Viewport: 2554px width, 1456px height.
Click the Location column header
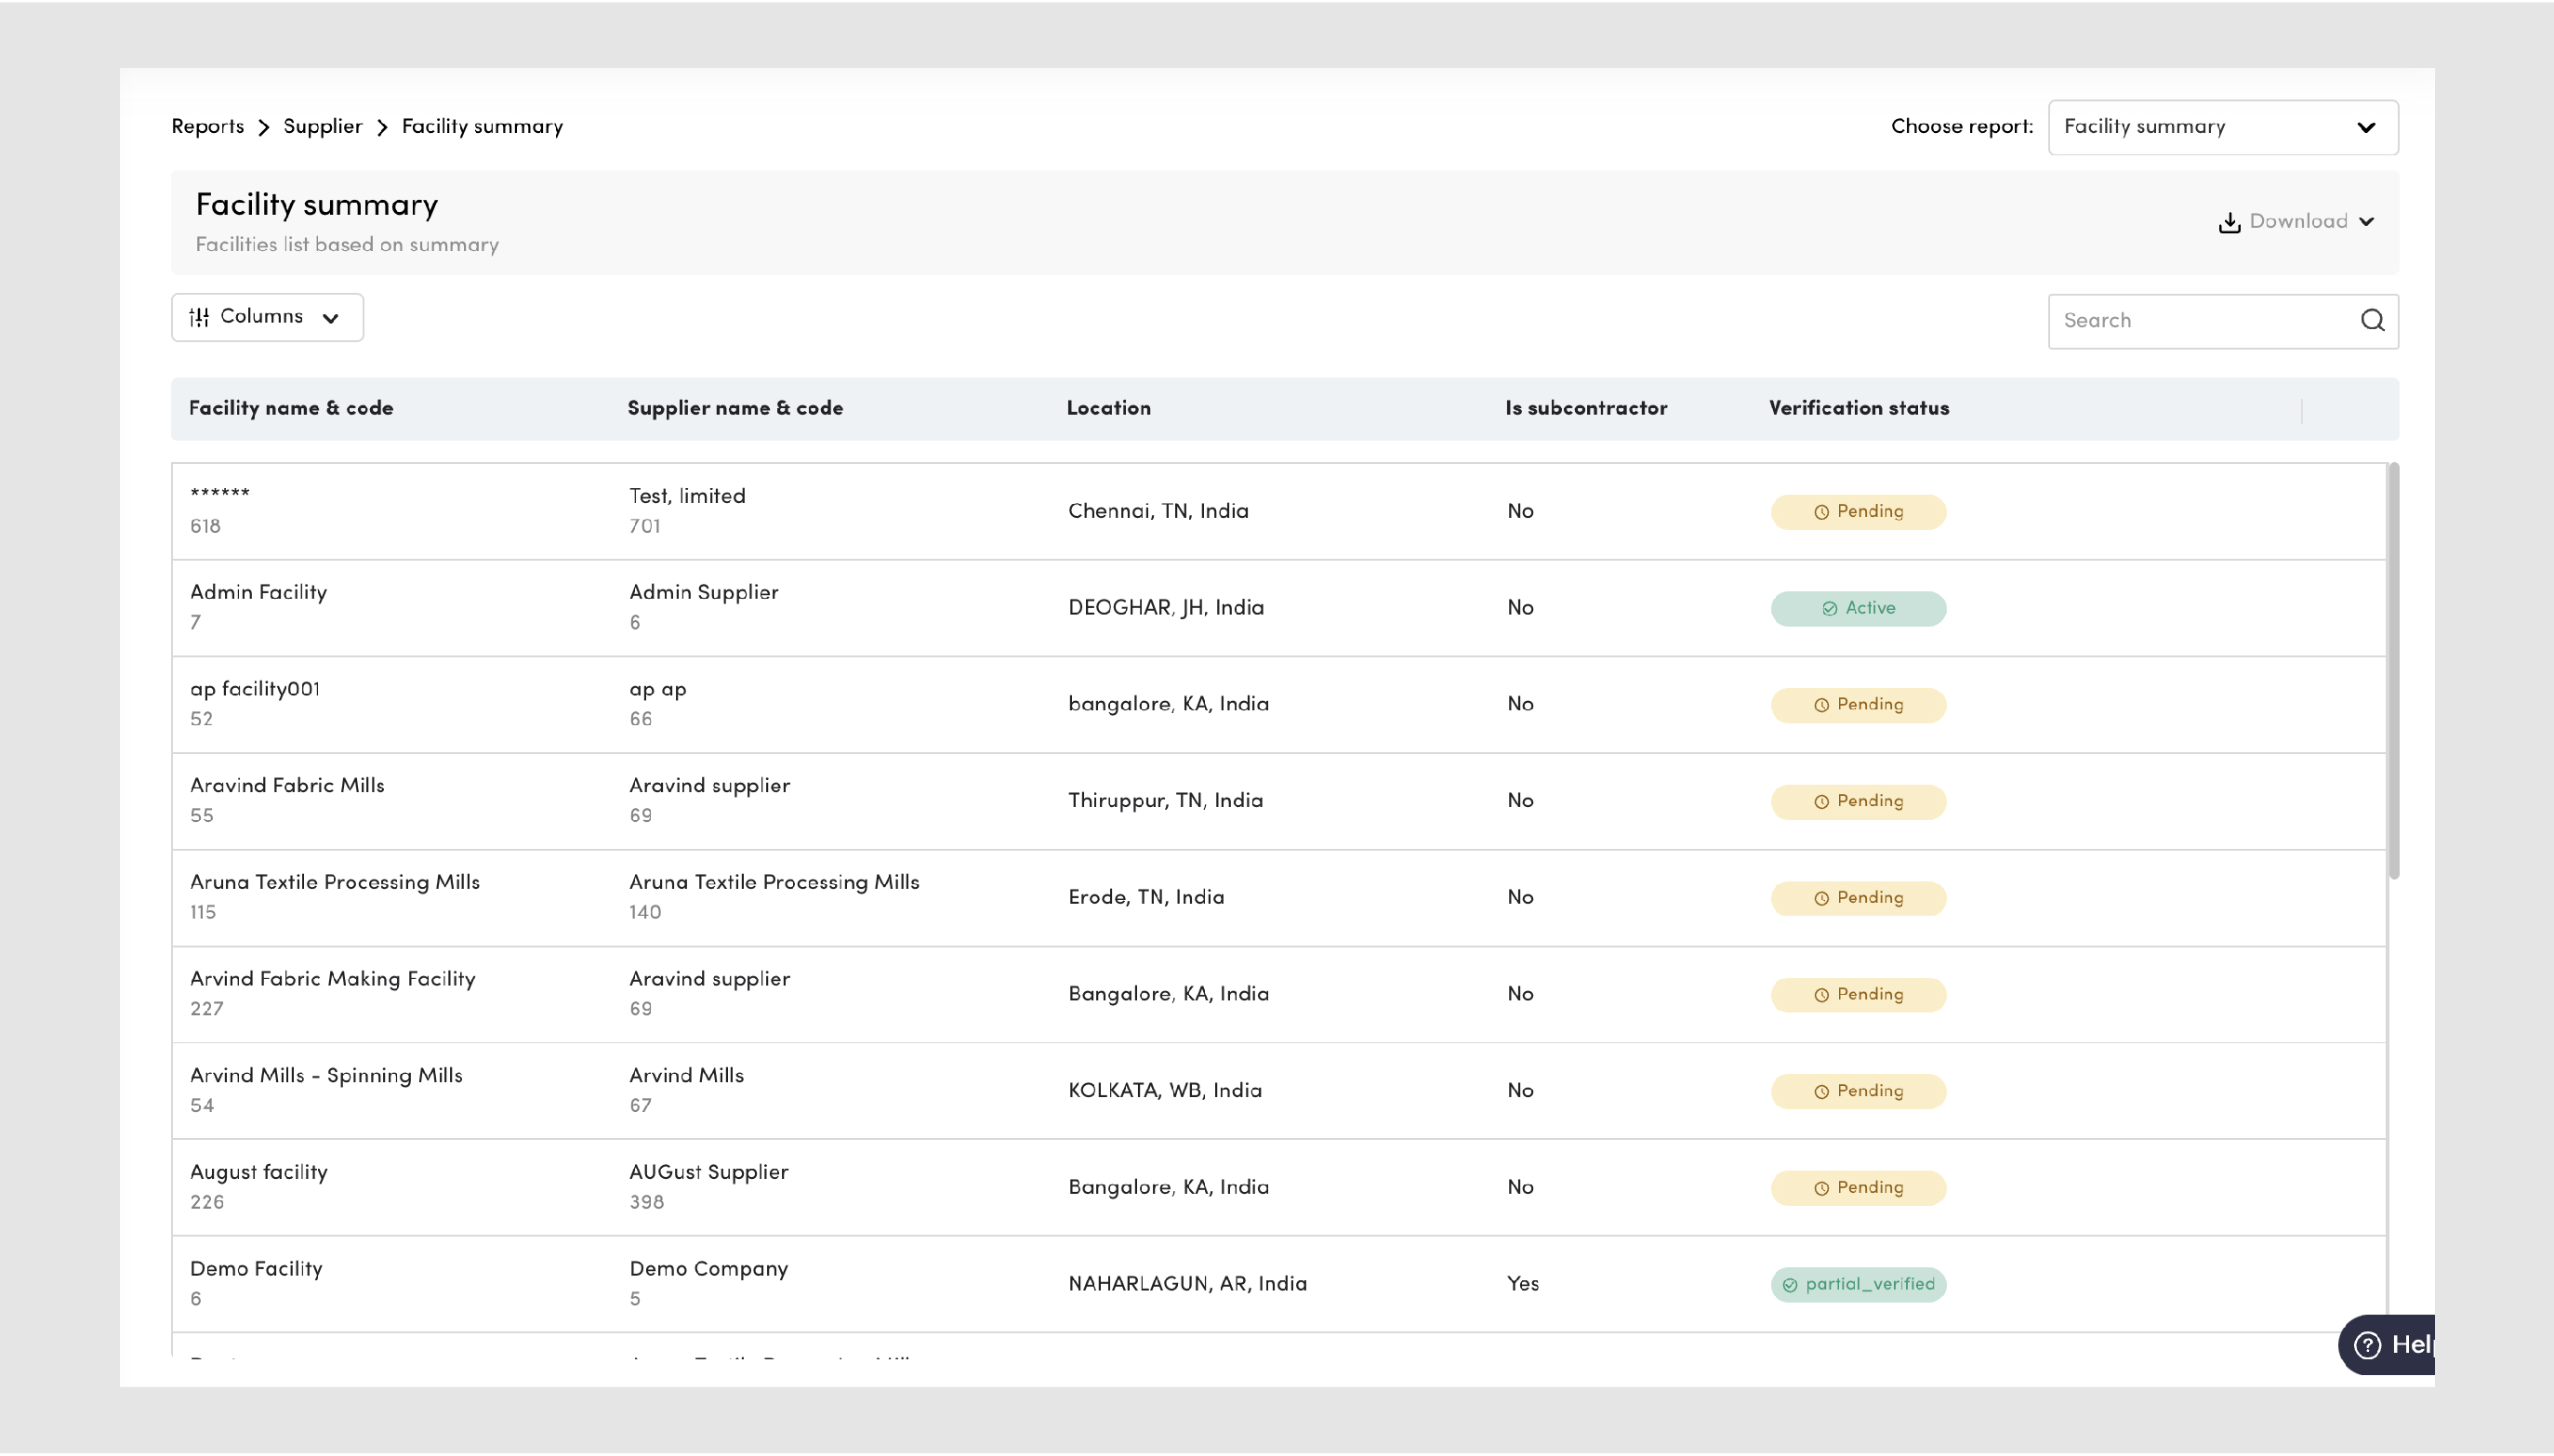tap(1108, 408)
